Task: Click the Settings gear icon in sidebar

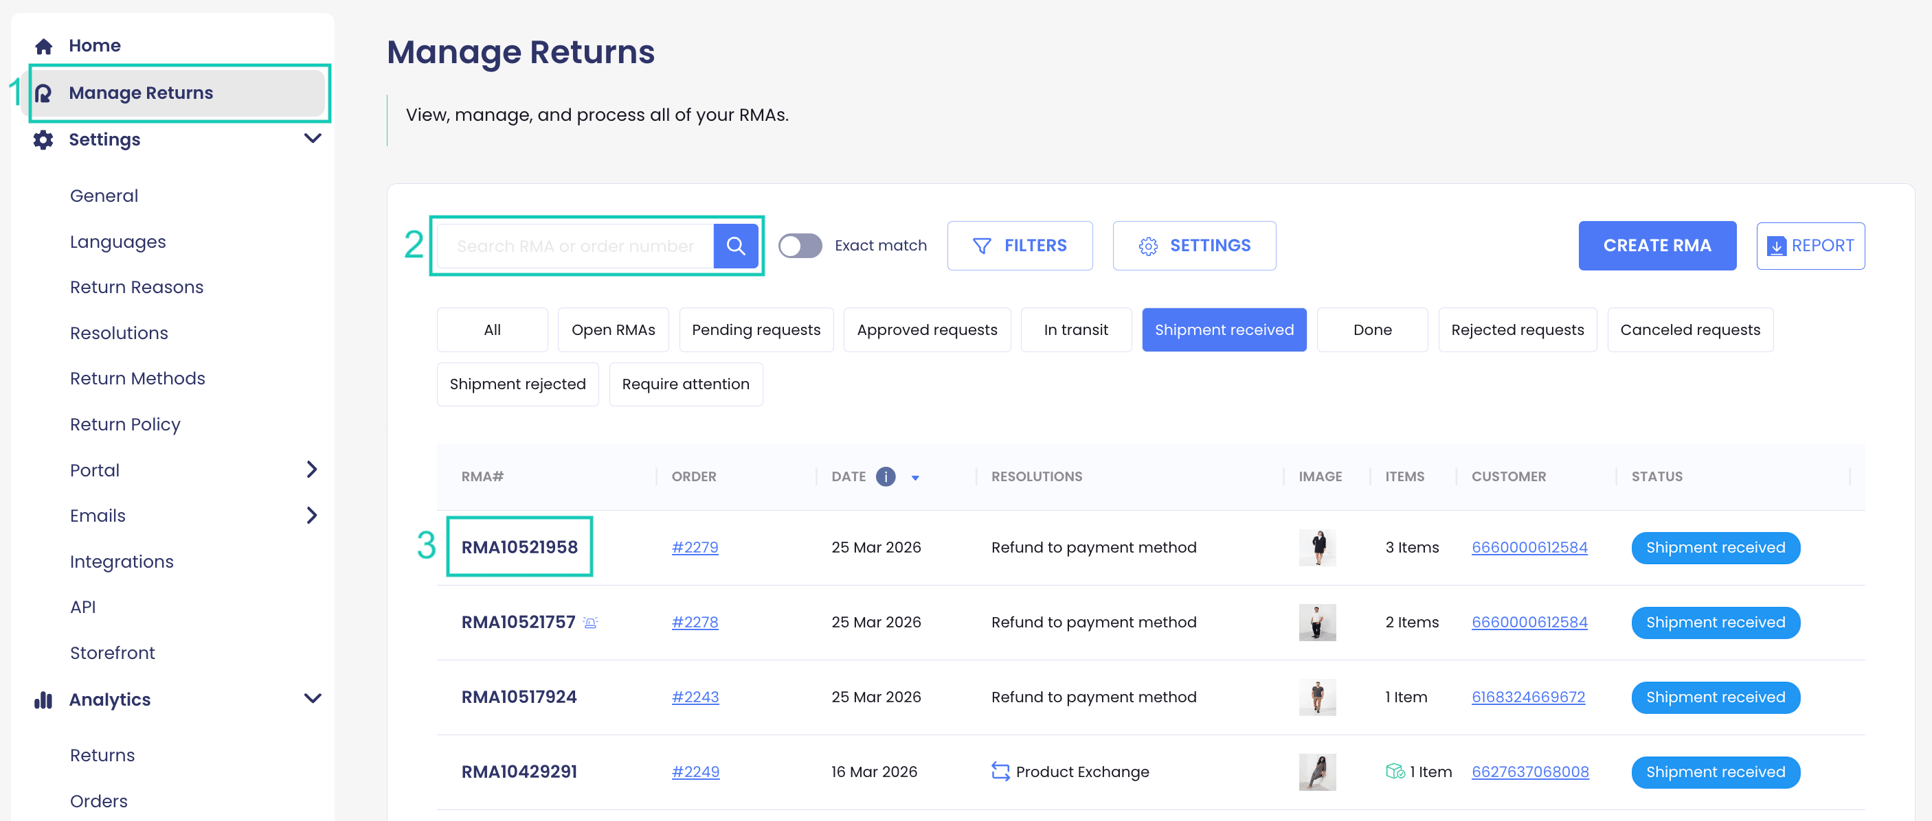Action: tap(43, 140)
